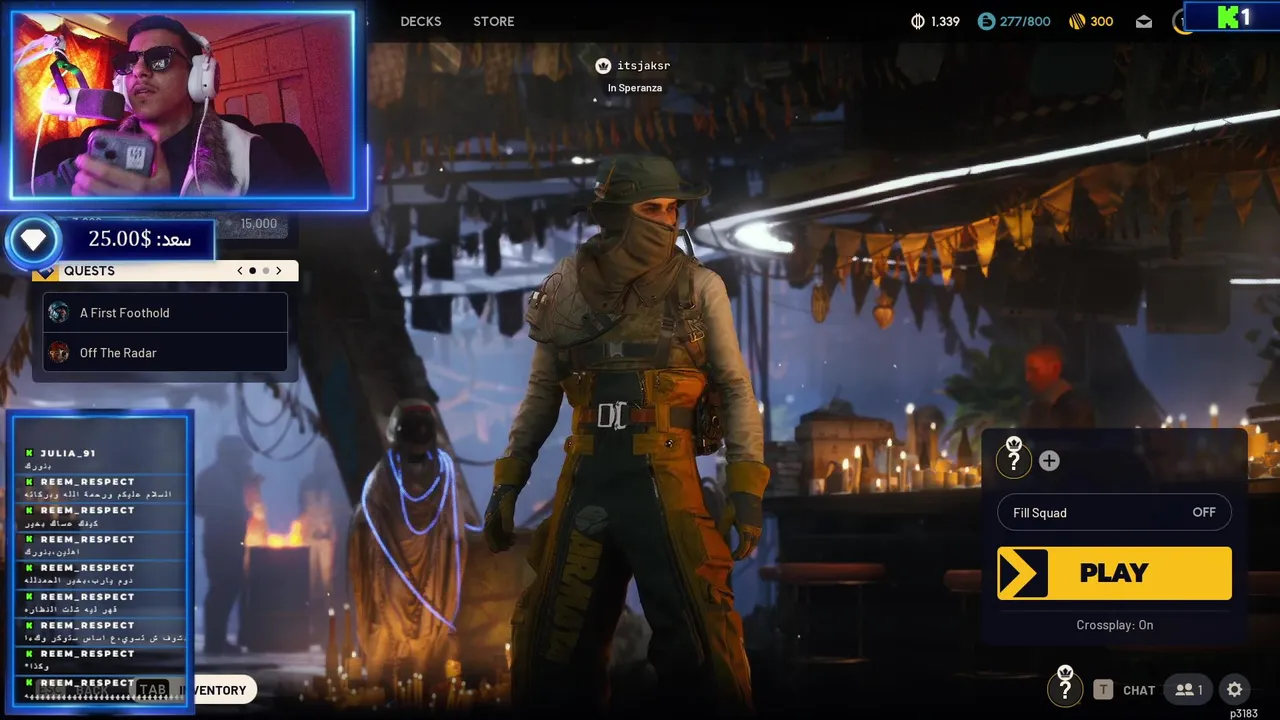Click the yellow 300 tokens icon
Screen dimensions: 1280x720
point(1077,21)
